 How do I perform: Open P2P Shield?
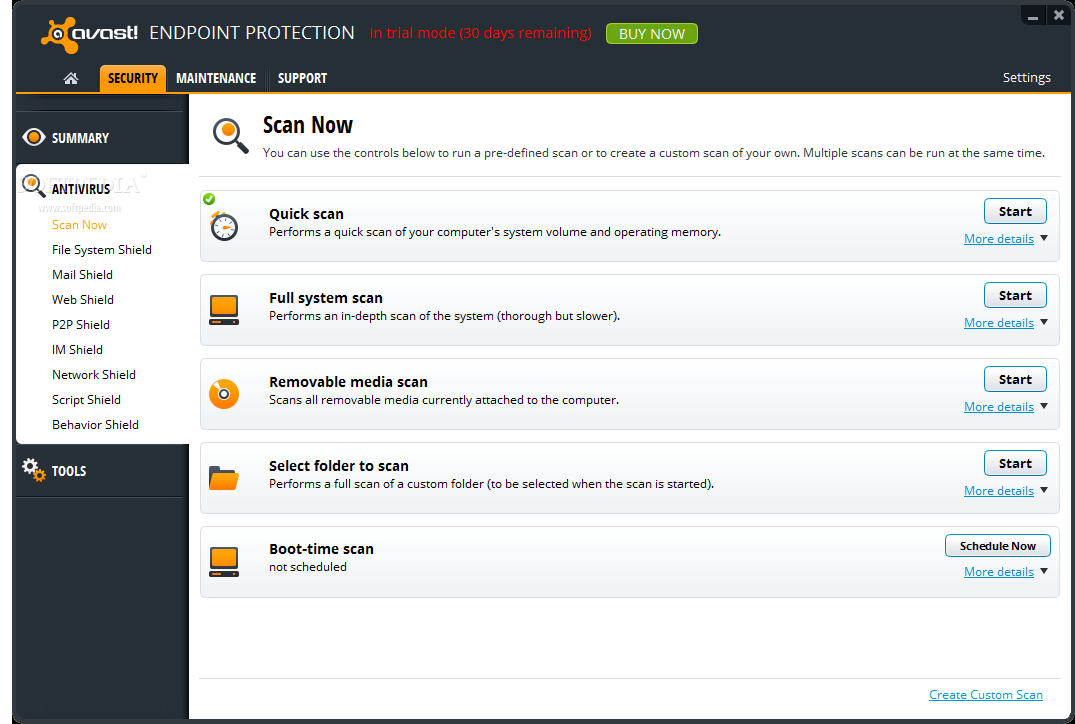(x=81, y=324)
